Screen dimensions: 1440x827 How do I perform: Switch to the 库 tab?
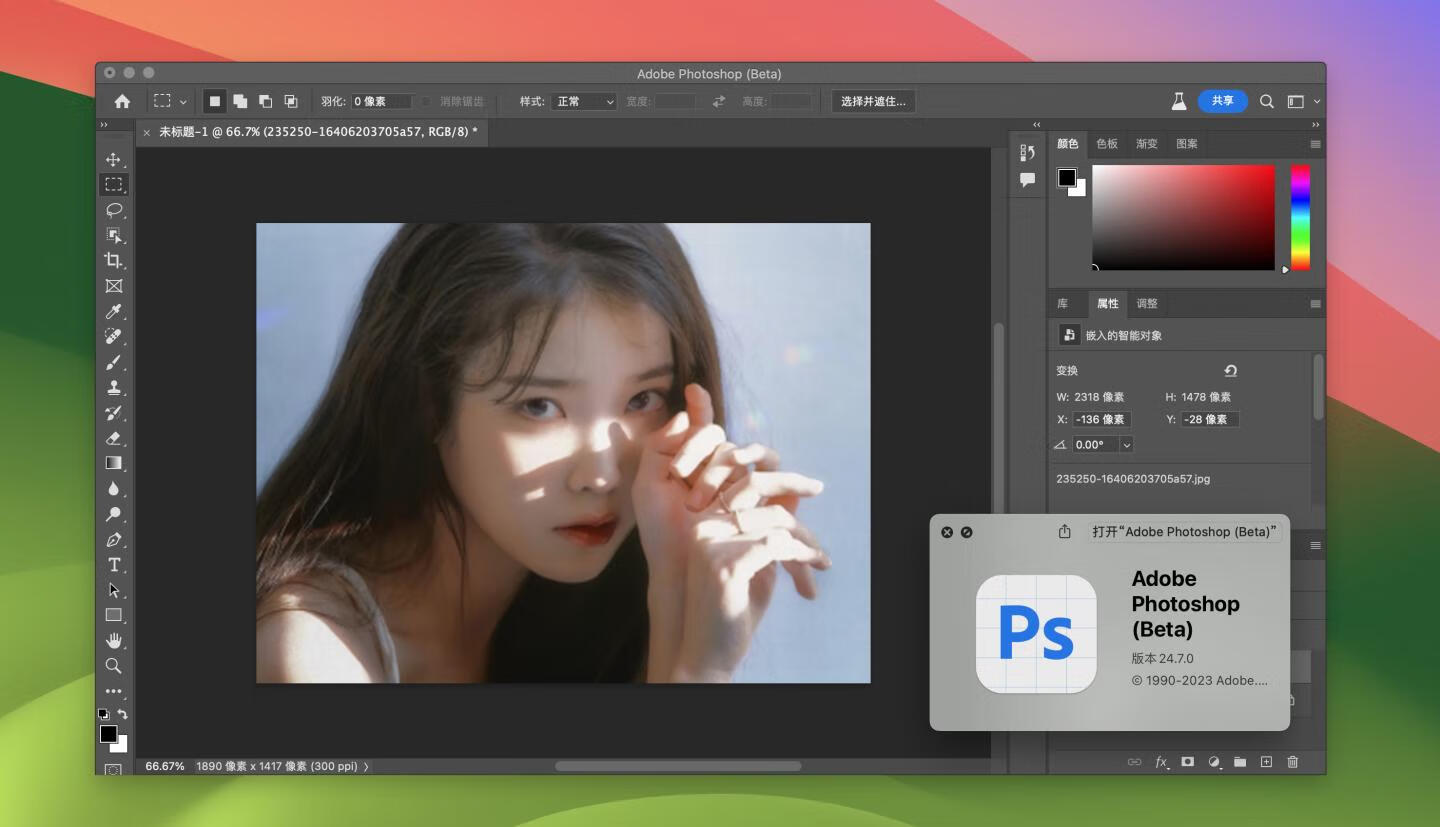point(1063,304)
